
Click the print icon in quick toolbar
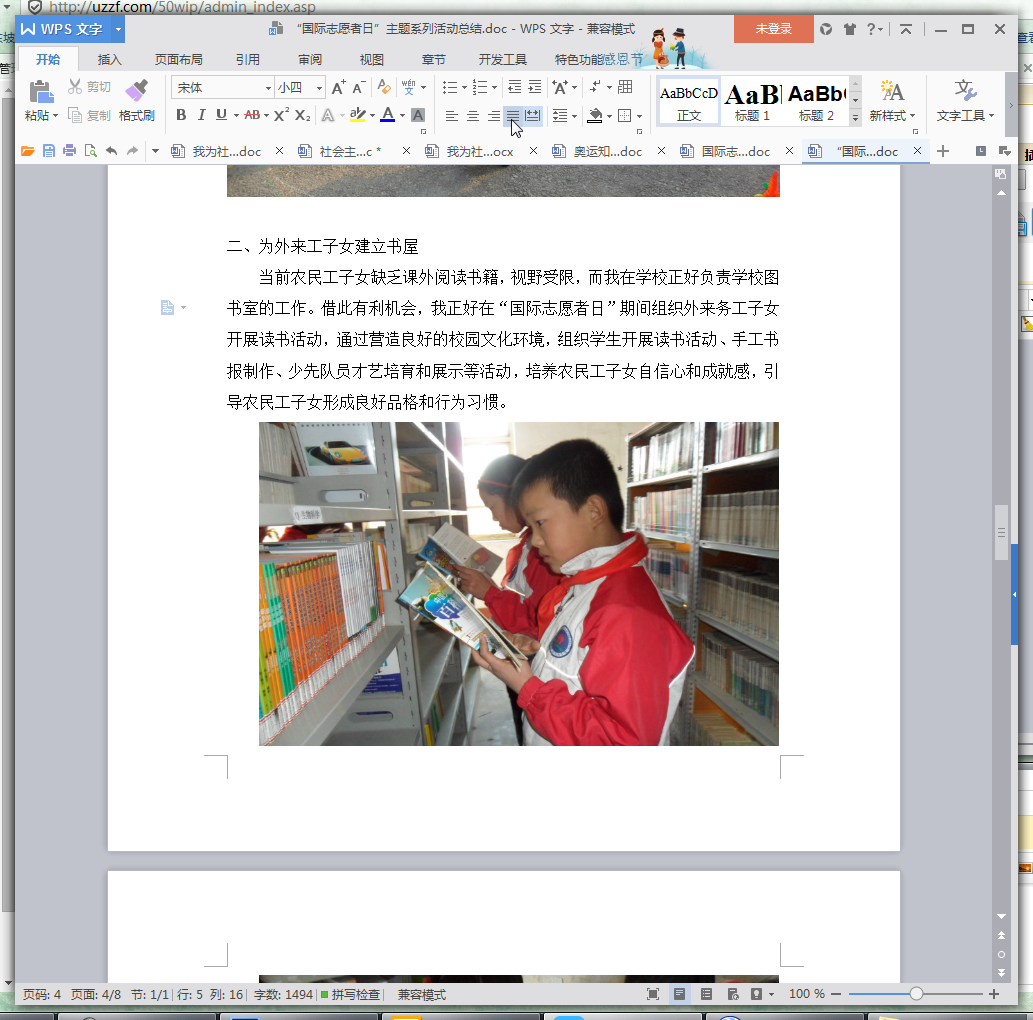pos(69,152)
